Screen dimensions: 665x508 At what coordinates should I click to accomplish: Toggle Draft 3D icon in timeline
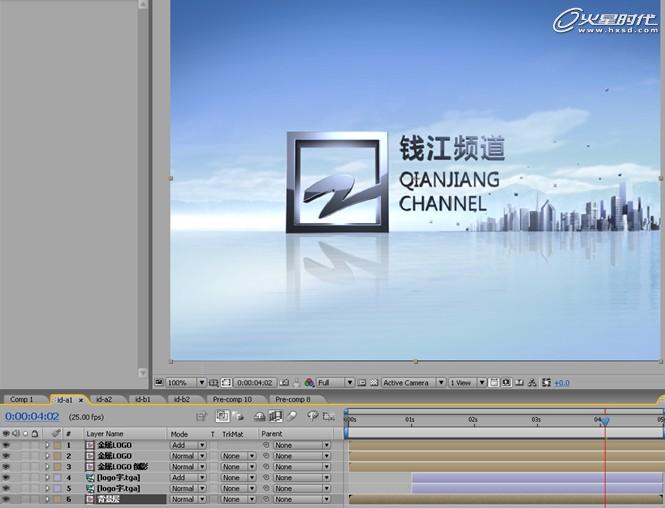(237, 417)
